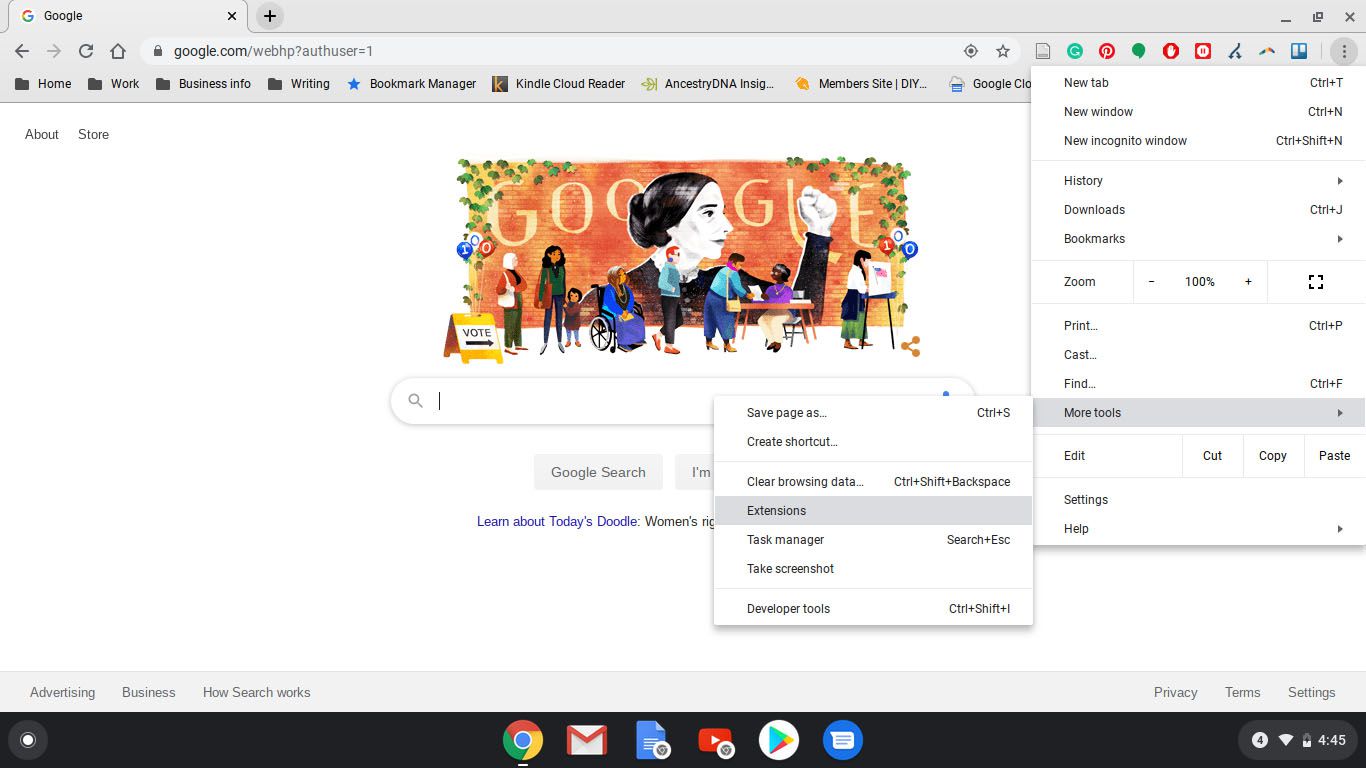Open Messages app from the shelf
Screen dimensions: 1366x768
[843, 740]
